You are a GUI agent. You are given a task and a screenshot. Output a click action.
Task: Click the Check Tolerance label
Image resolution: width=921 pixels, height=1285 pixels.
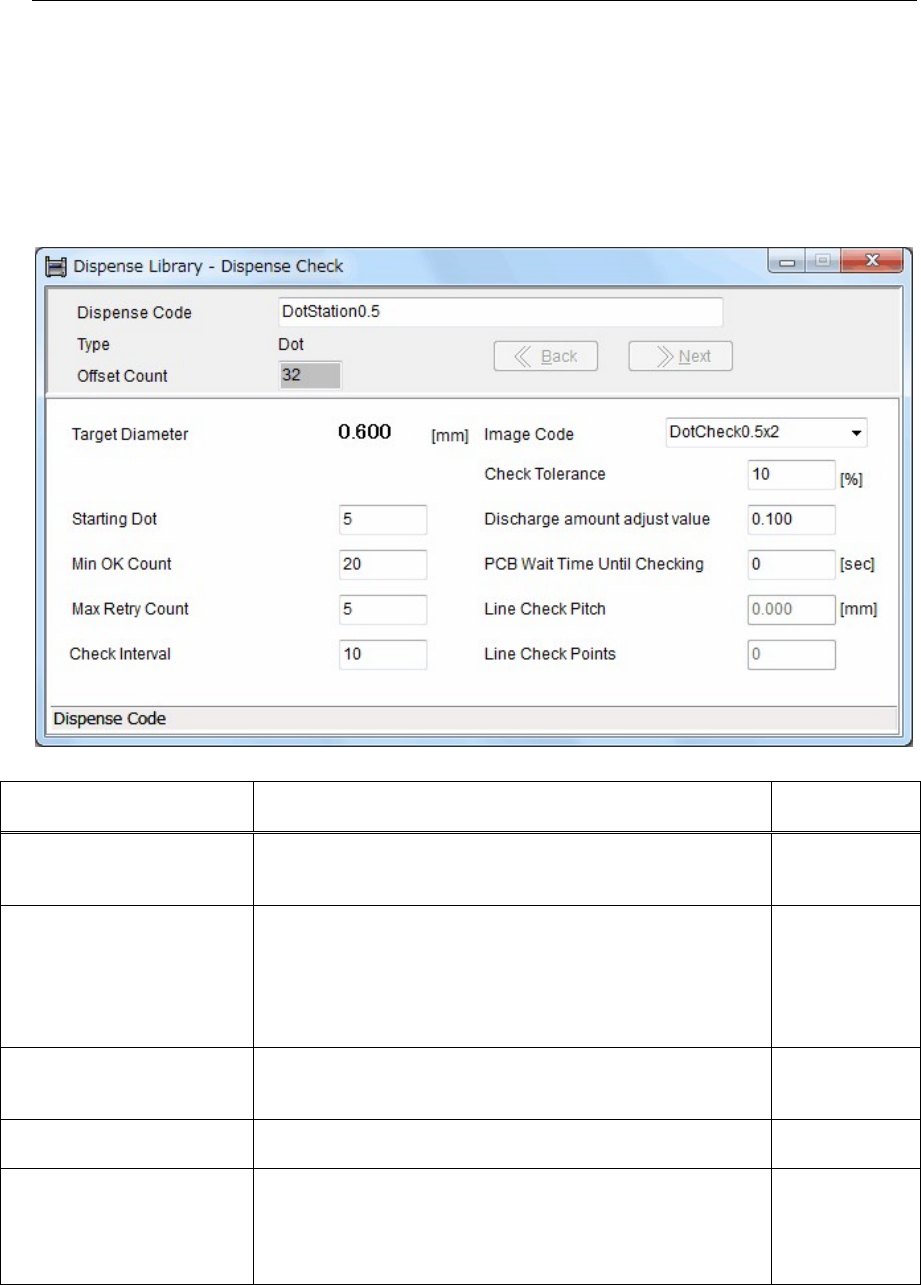click(545, 473)
